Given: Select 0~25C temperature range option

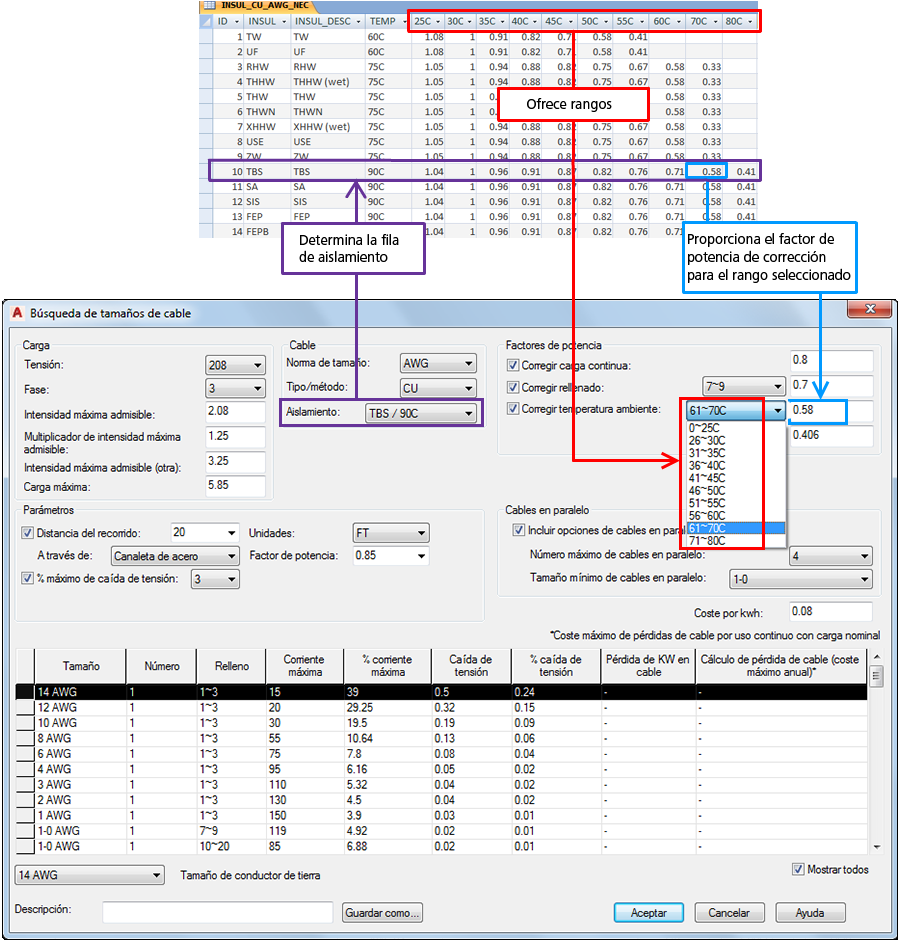Looking at the screenshot, I should [x=736, y=428].
